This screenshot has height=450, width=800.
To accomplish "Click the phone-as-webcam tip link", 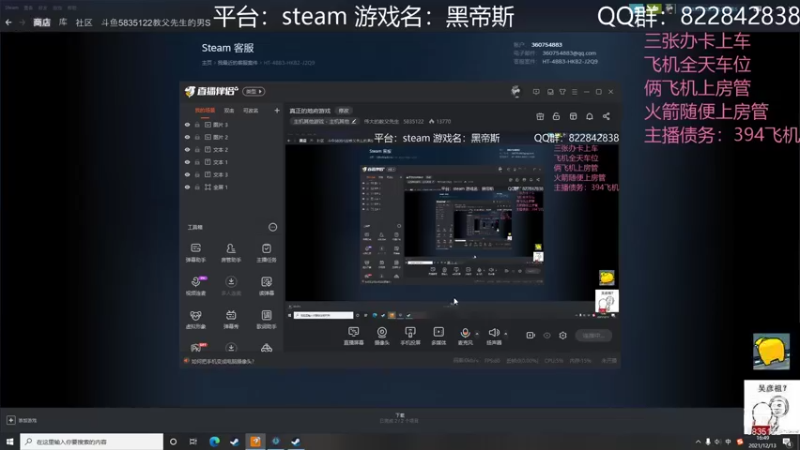I will [x=222, y=361].
